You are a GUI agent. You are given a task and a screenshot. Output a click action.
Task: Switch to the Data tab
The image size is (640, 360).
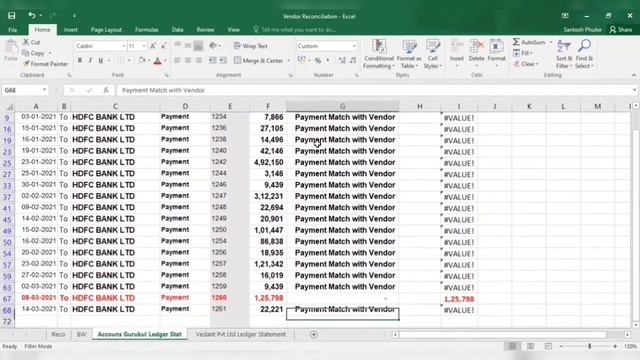click(x=177, y=30)
